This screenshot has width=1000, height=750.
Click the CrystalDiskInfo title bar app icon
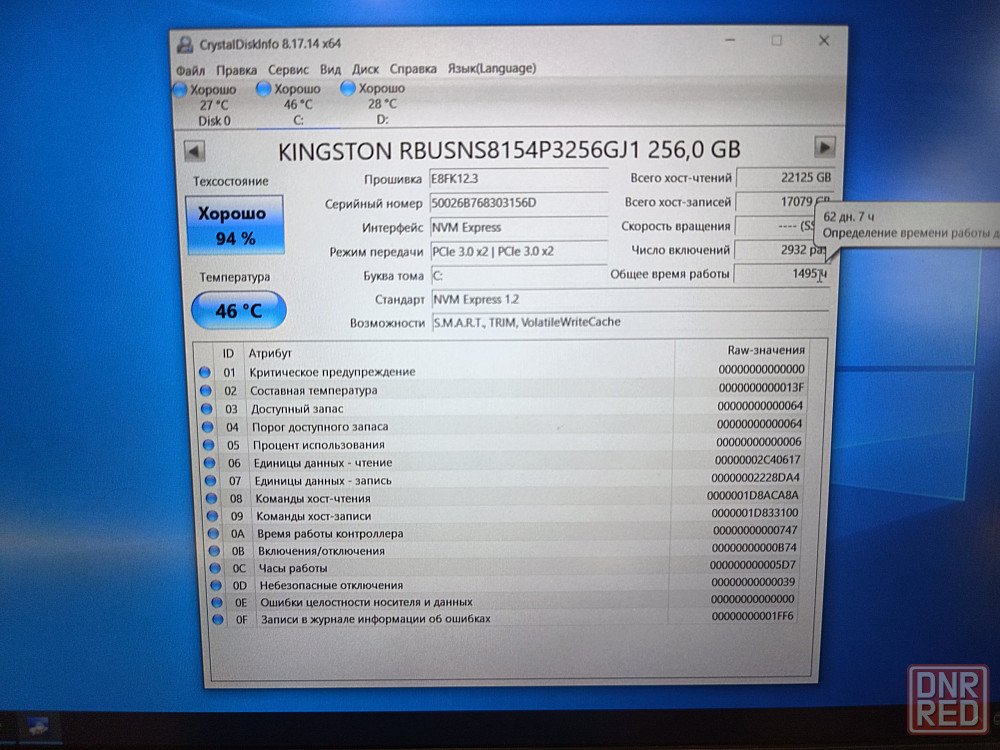coord(185,44)
